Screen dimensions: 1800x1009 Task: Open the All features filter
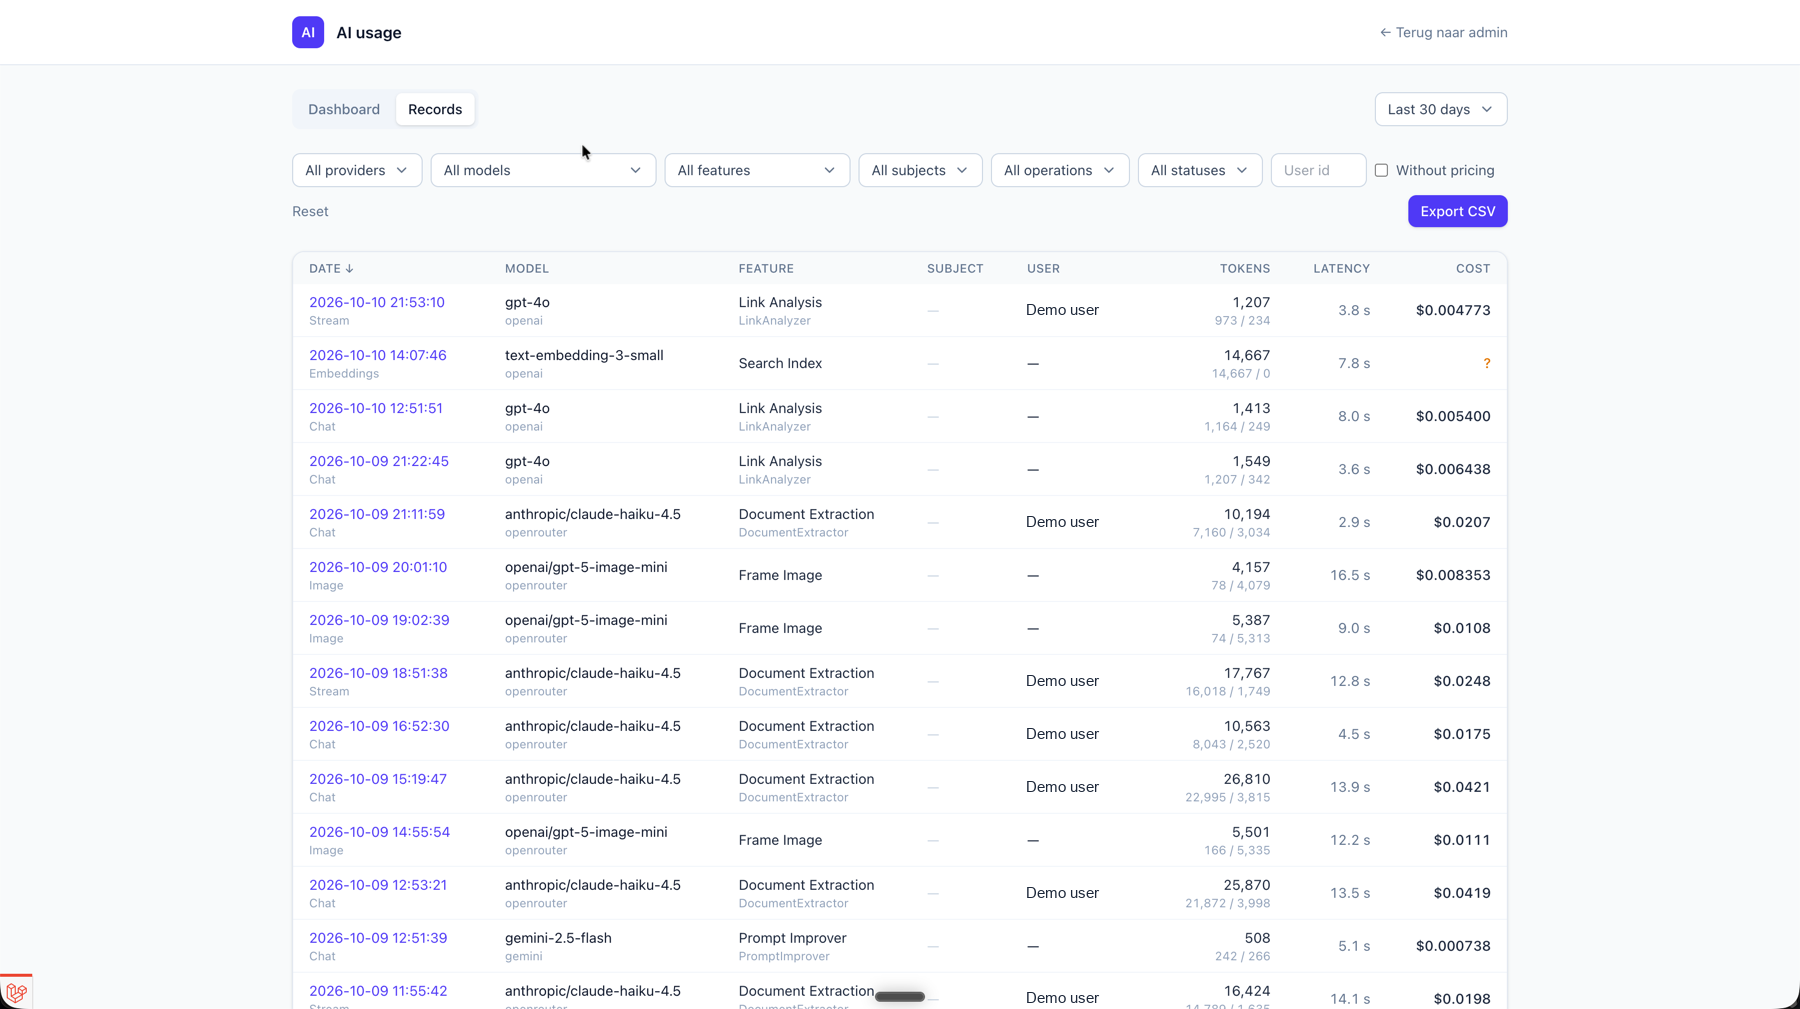[x=757, y=170]
